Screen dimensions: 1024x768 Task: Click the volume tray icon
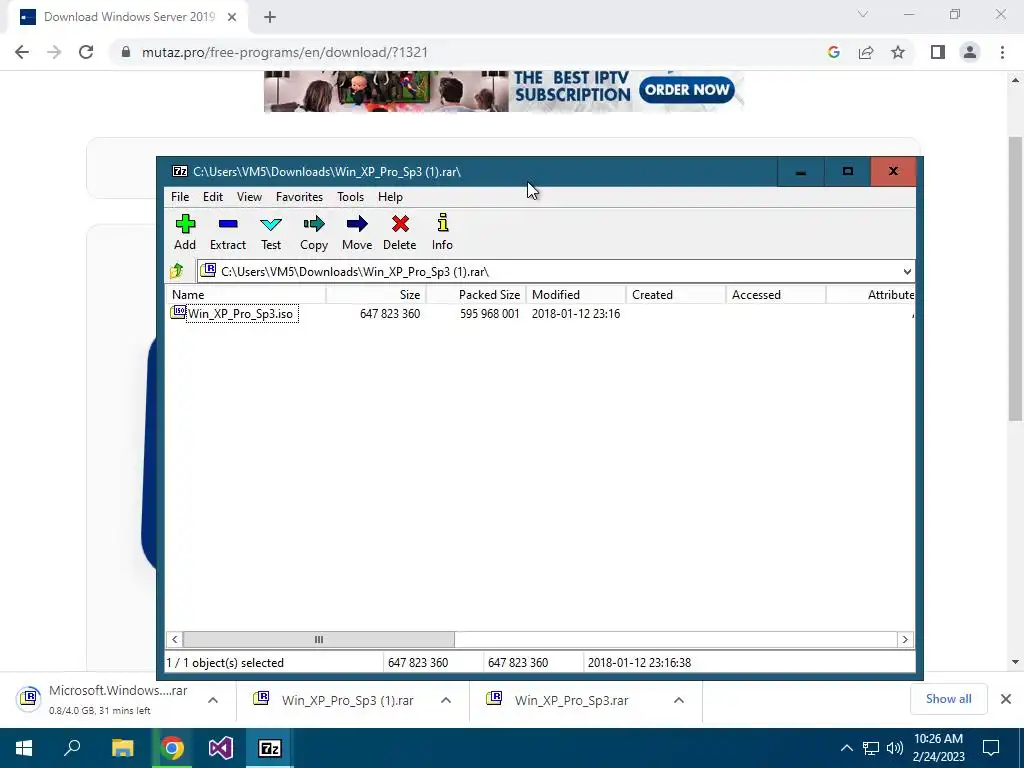[895, 748]
